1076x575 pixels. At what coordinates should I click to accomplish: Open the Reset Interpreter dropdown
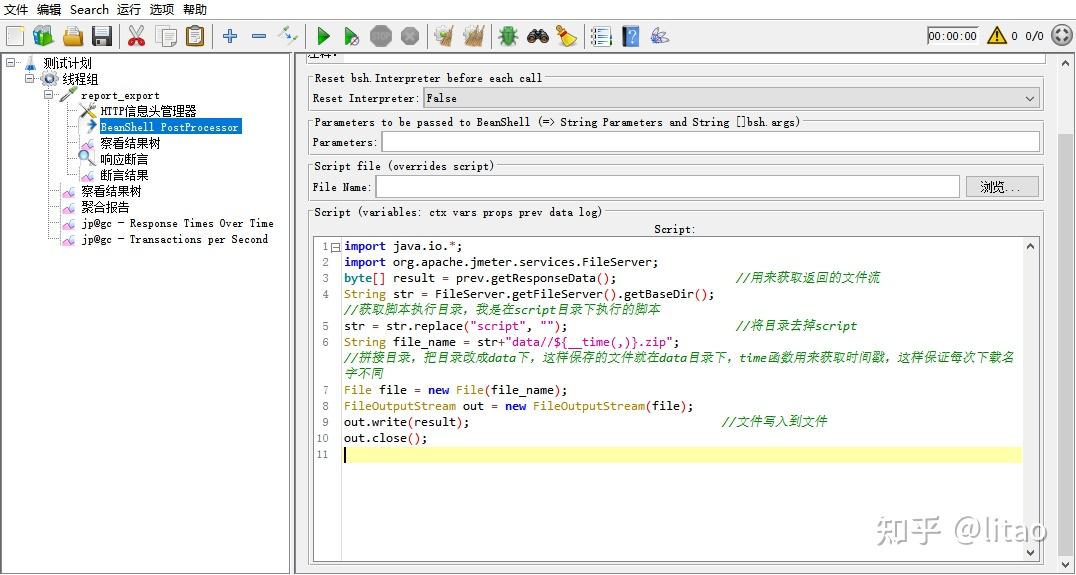coord(732,98)
